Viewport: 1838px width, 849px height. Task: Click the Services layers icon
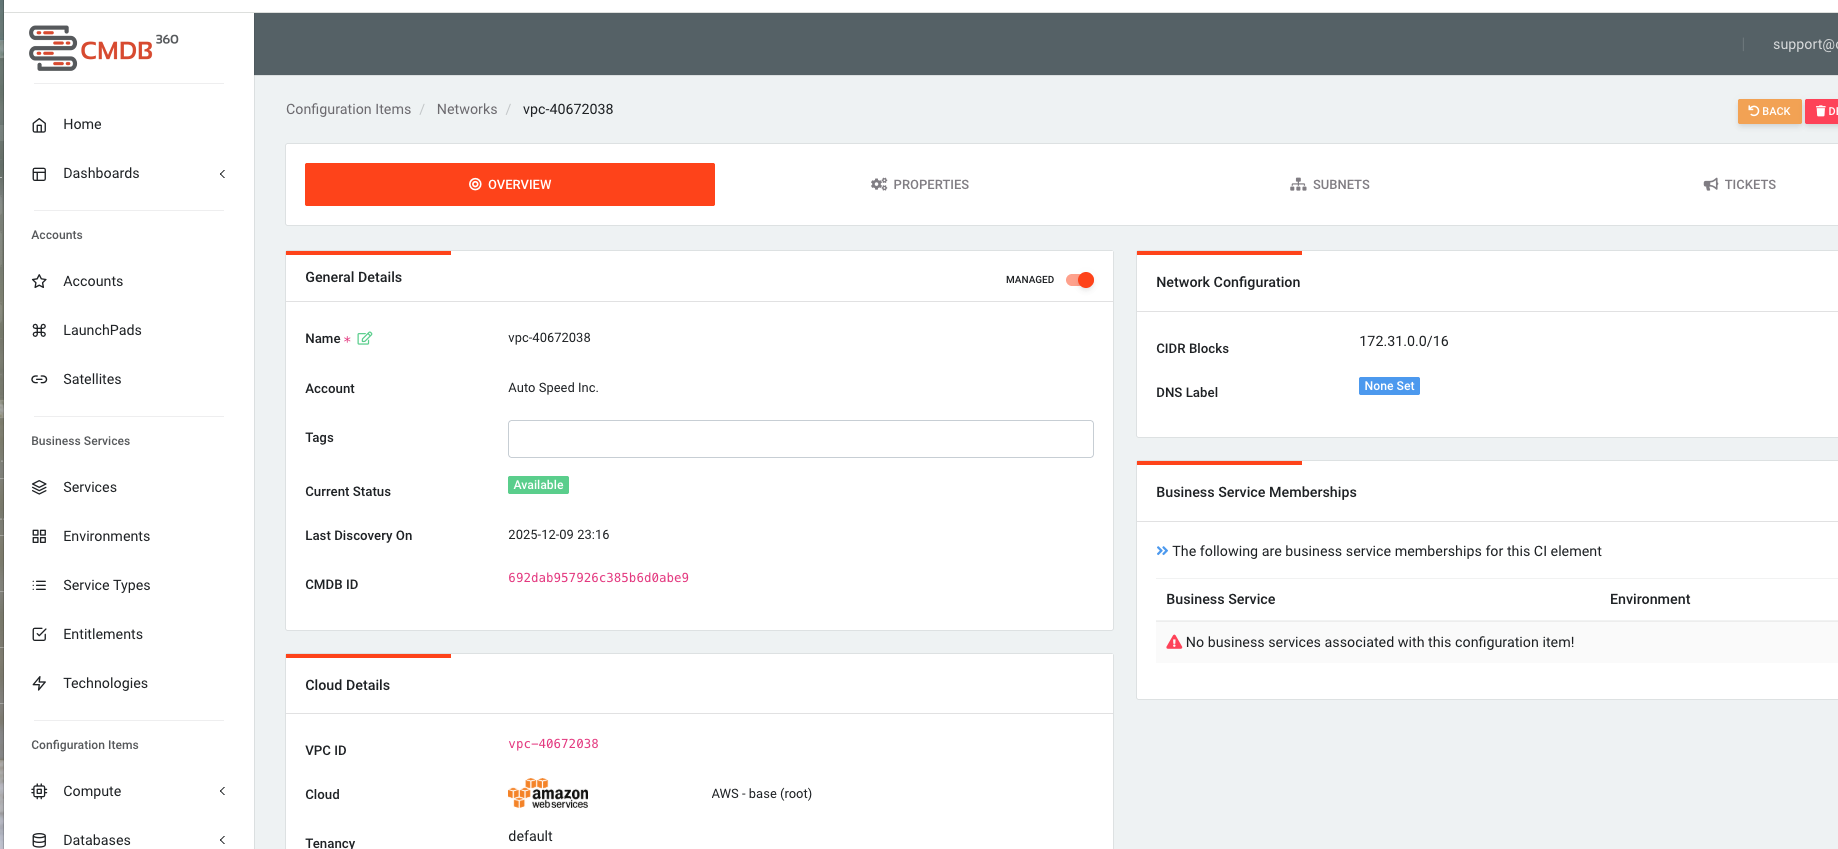40,488
